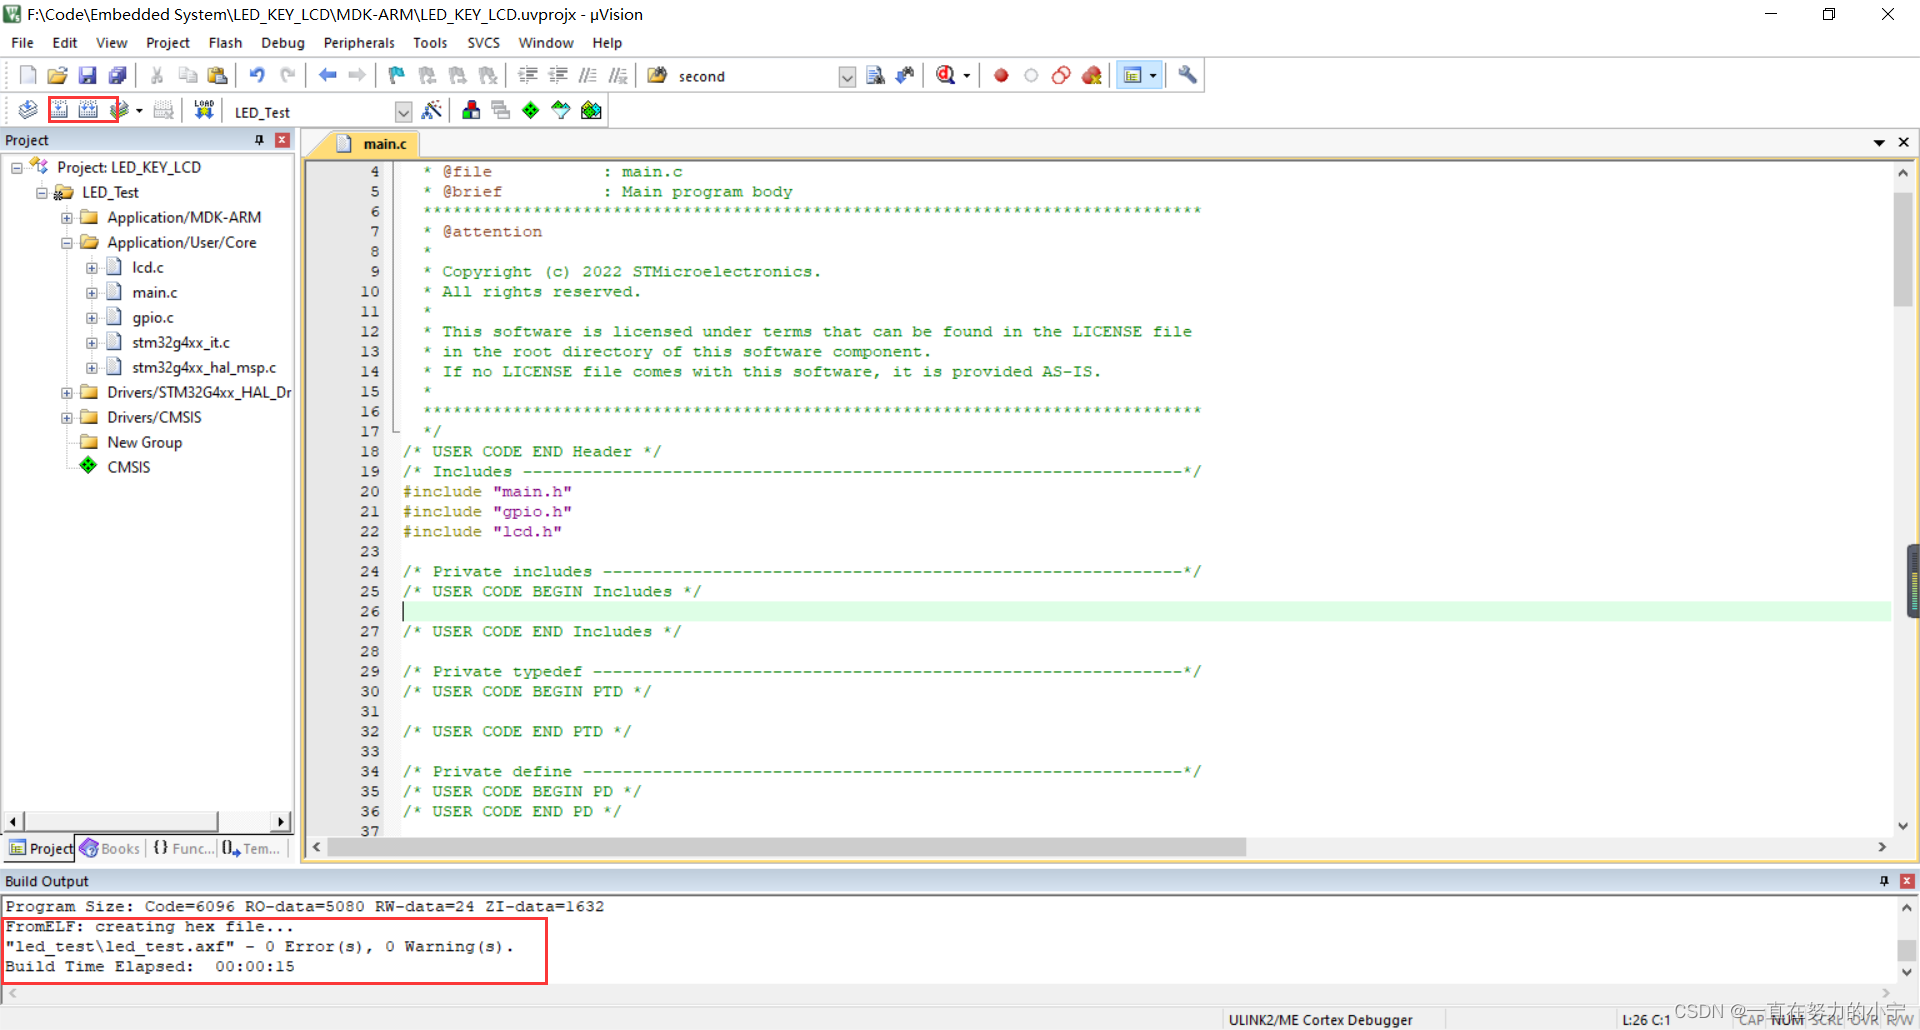
Task: Collapse the Project: LED_KEY_LCD tree node
Action: [17, 168]
